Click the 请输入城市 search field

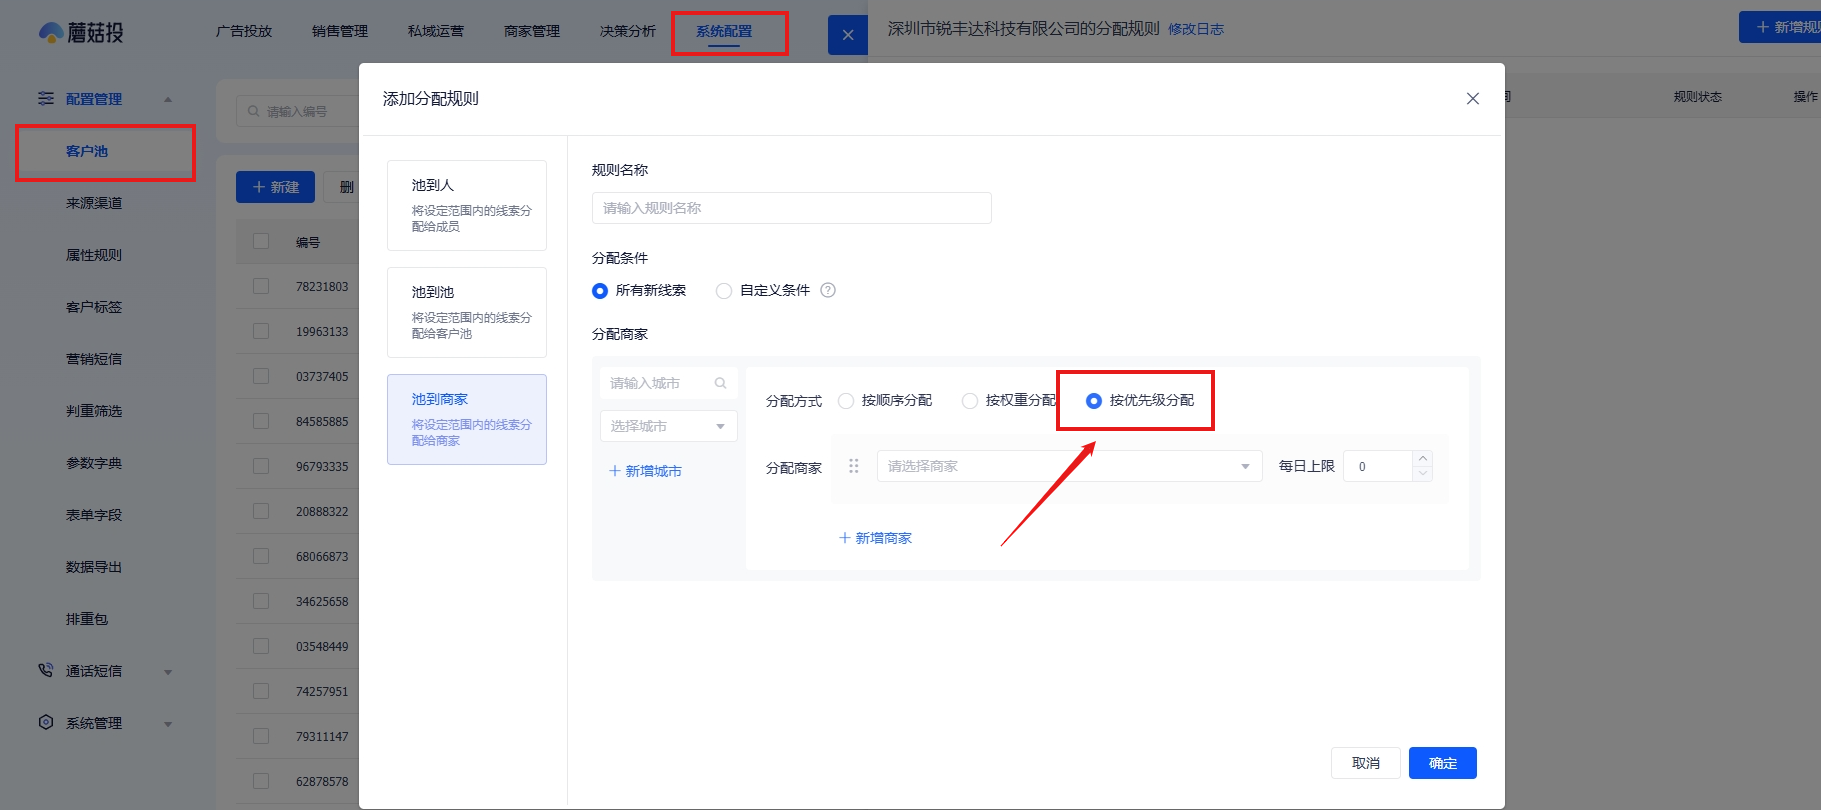[669, 383]
